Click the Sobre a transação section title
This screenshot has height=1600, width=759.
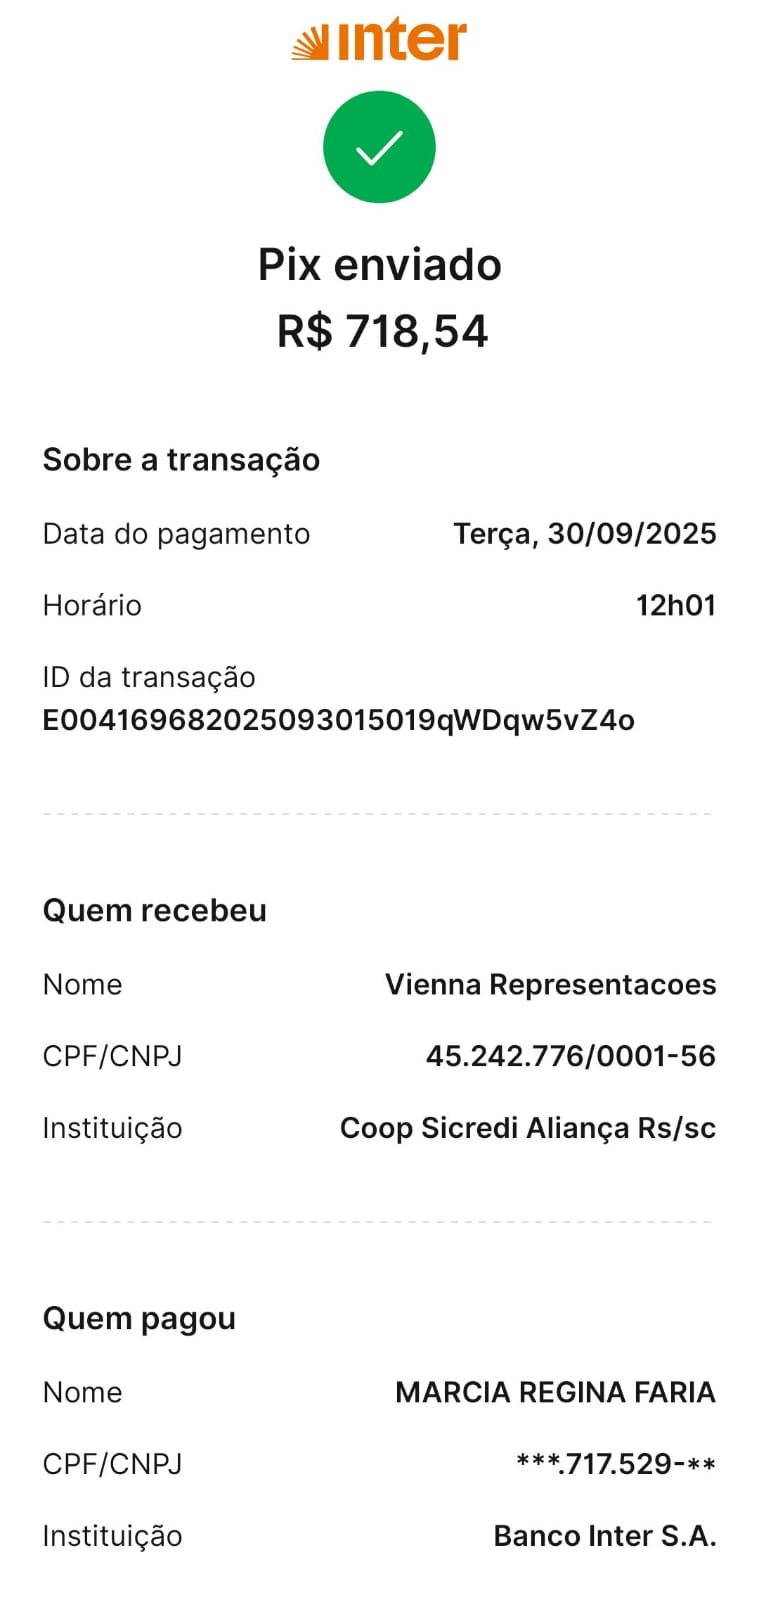click(181, 459)
